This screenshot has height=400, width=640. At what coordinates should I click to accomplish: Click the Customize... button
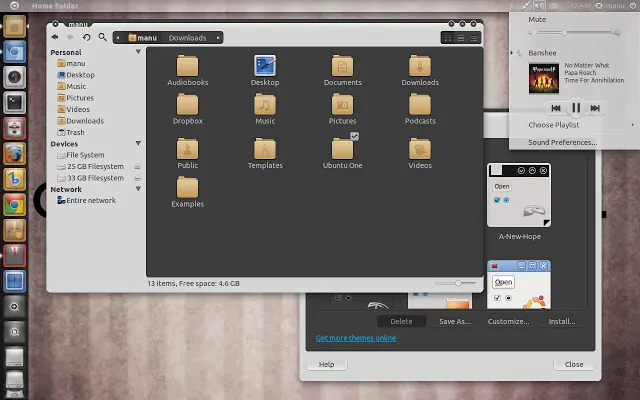(x=508, y=321)
